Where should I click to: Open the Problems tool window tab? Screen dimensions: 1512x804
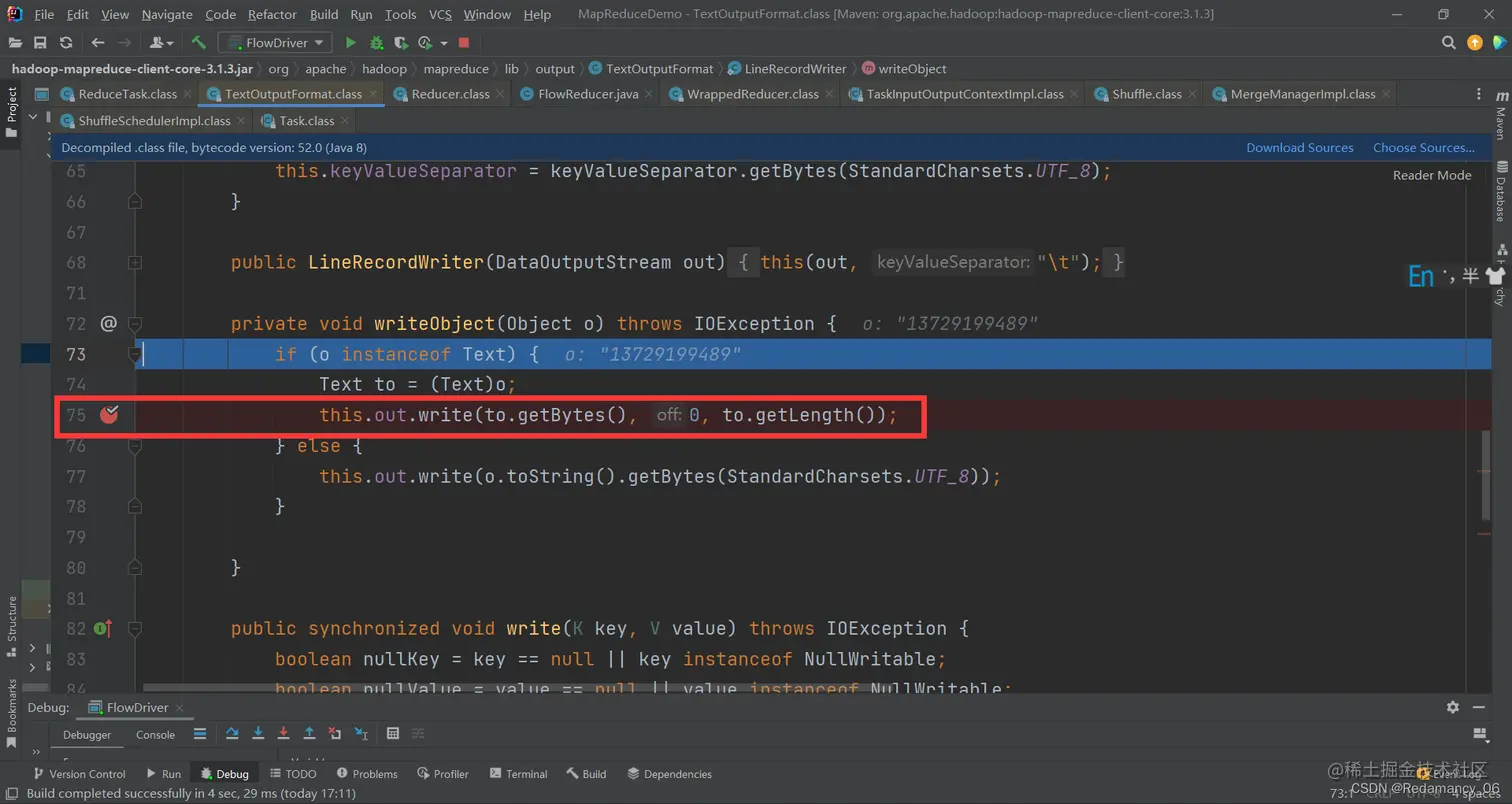(367, 774)
